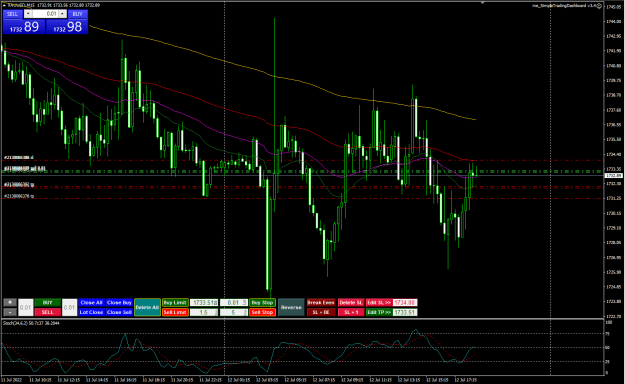Click the Edit TP >> button
The image size is (625, 384).
pos(379,312)
